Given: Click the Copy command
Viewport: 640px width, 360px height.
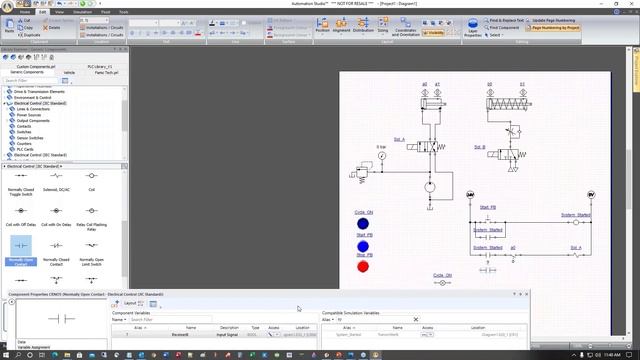Looking at the screenshot, I should pyautogui.click(x=25, y=27).
